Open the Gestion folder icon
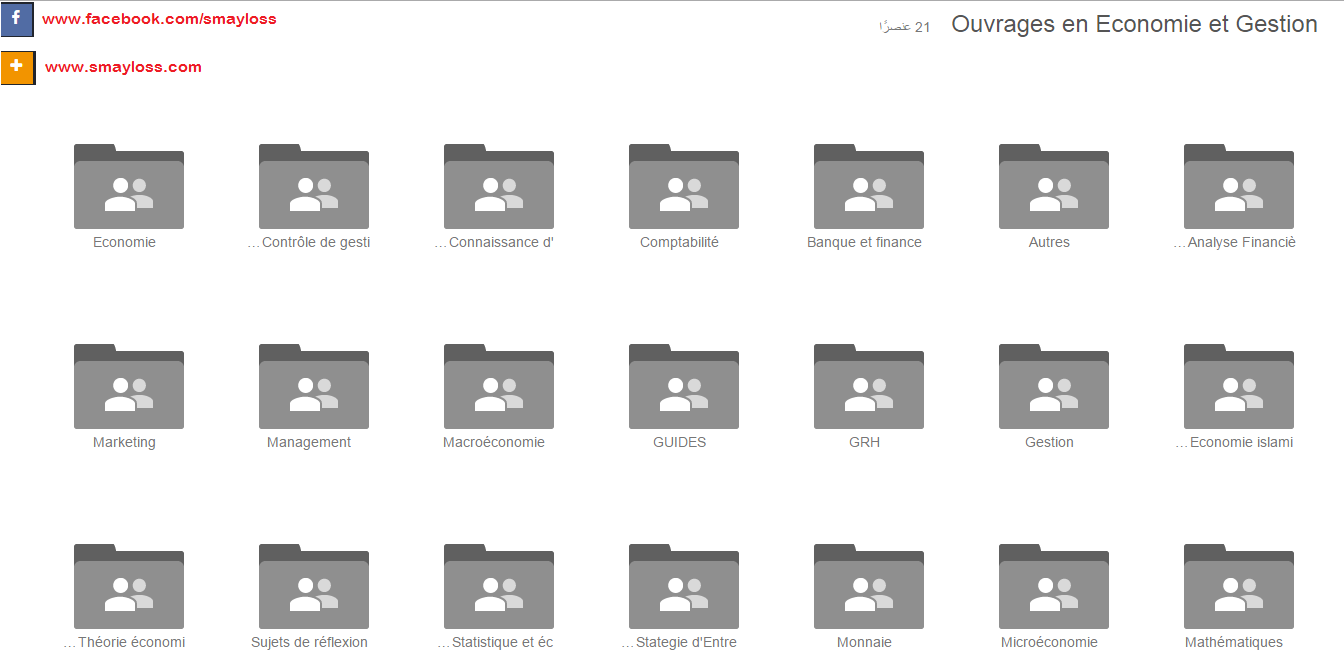This screenshot has width=1344, height=666. pos(1054,386)
